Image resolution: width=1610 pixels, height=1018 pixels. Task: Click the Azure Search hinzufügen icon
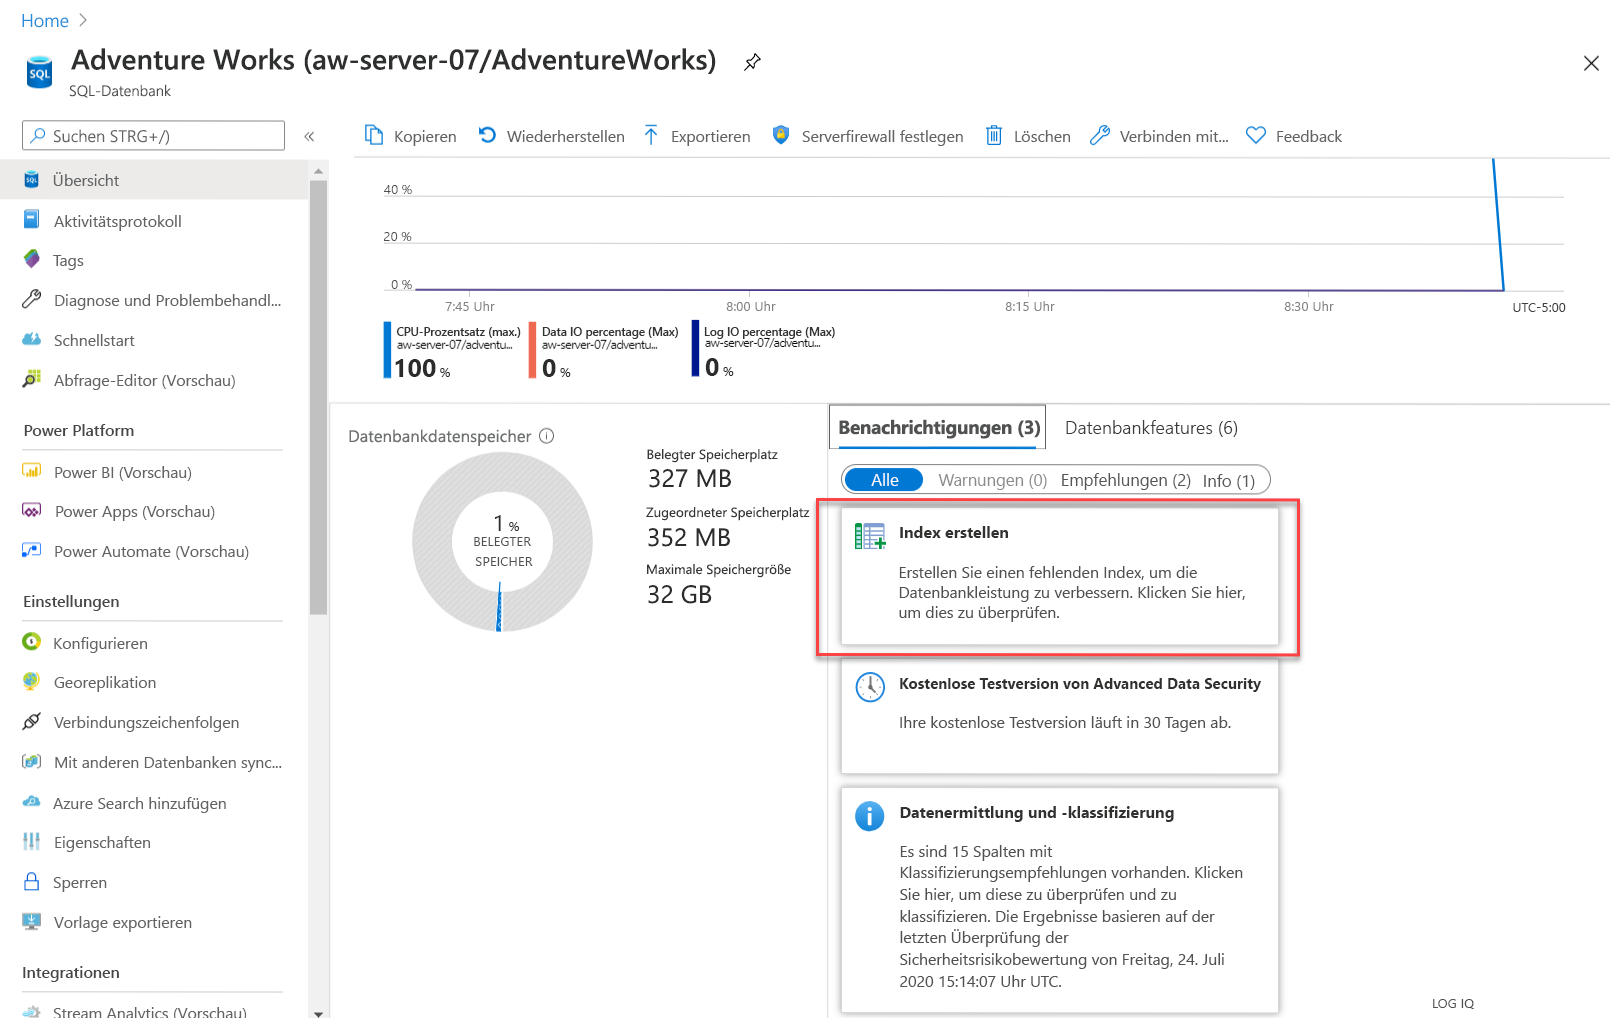[32, 802]
